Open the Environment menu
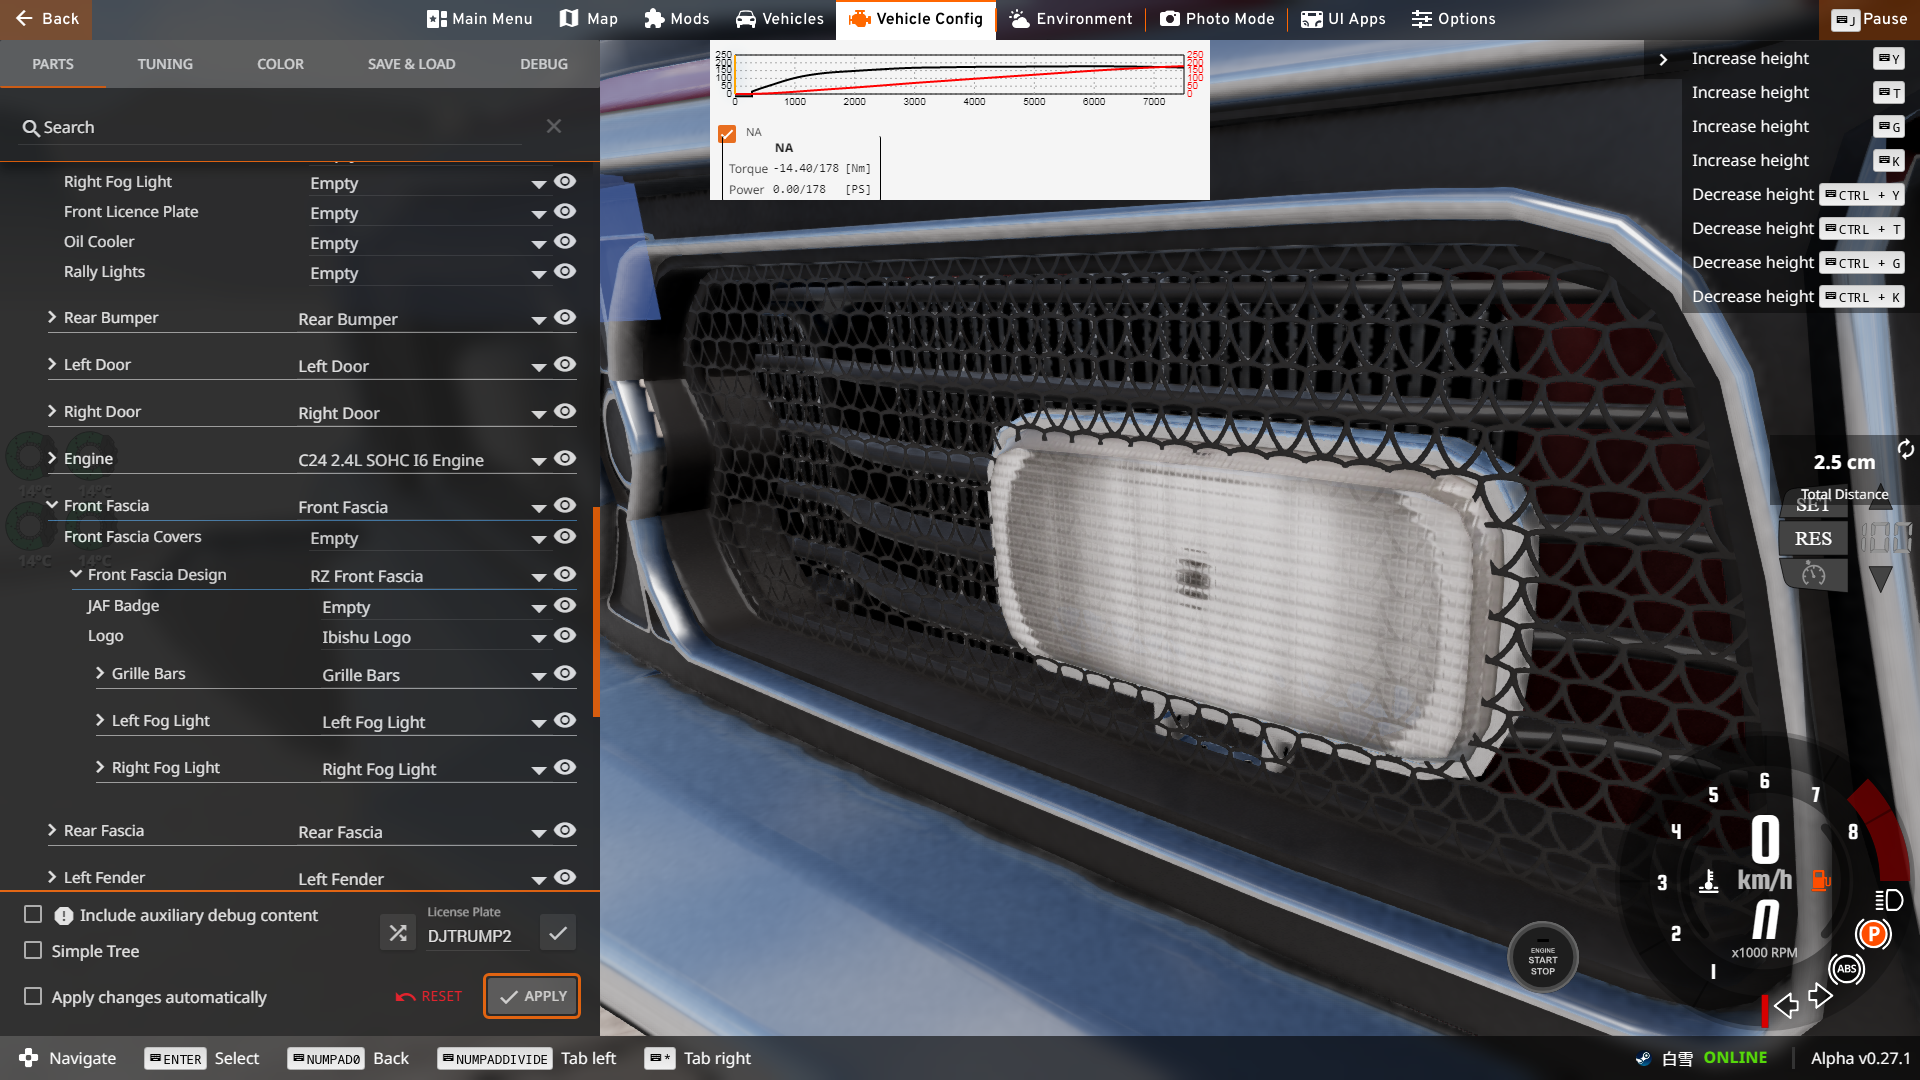The height and width of the screenshot is (1080, 1920). (1070, 19)
